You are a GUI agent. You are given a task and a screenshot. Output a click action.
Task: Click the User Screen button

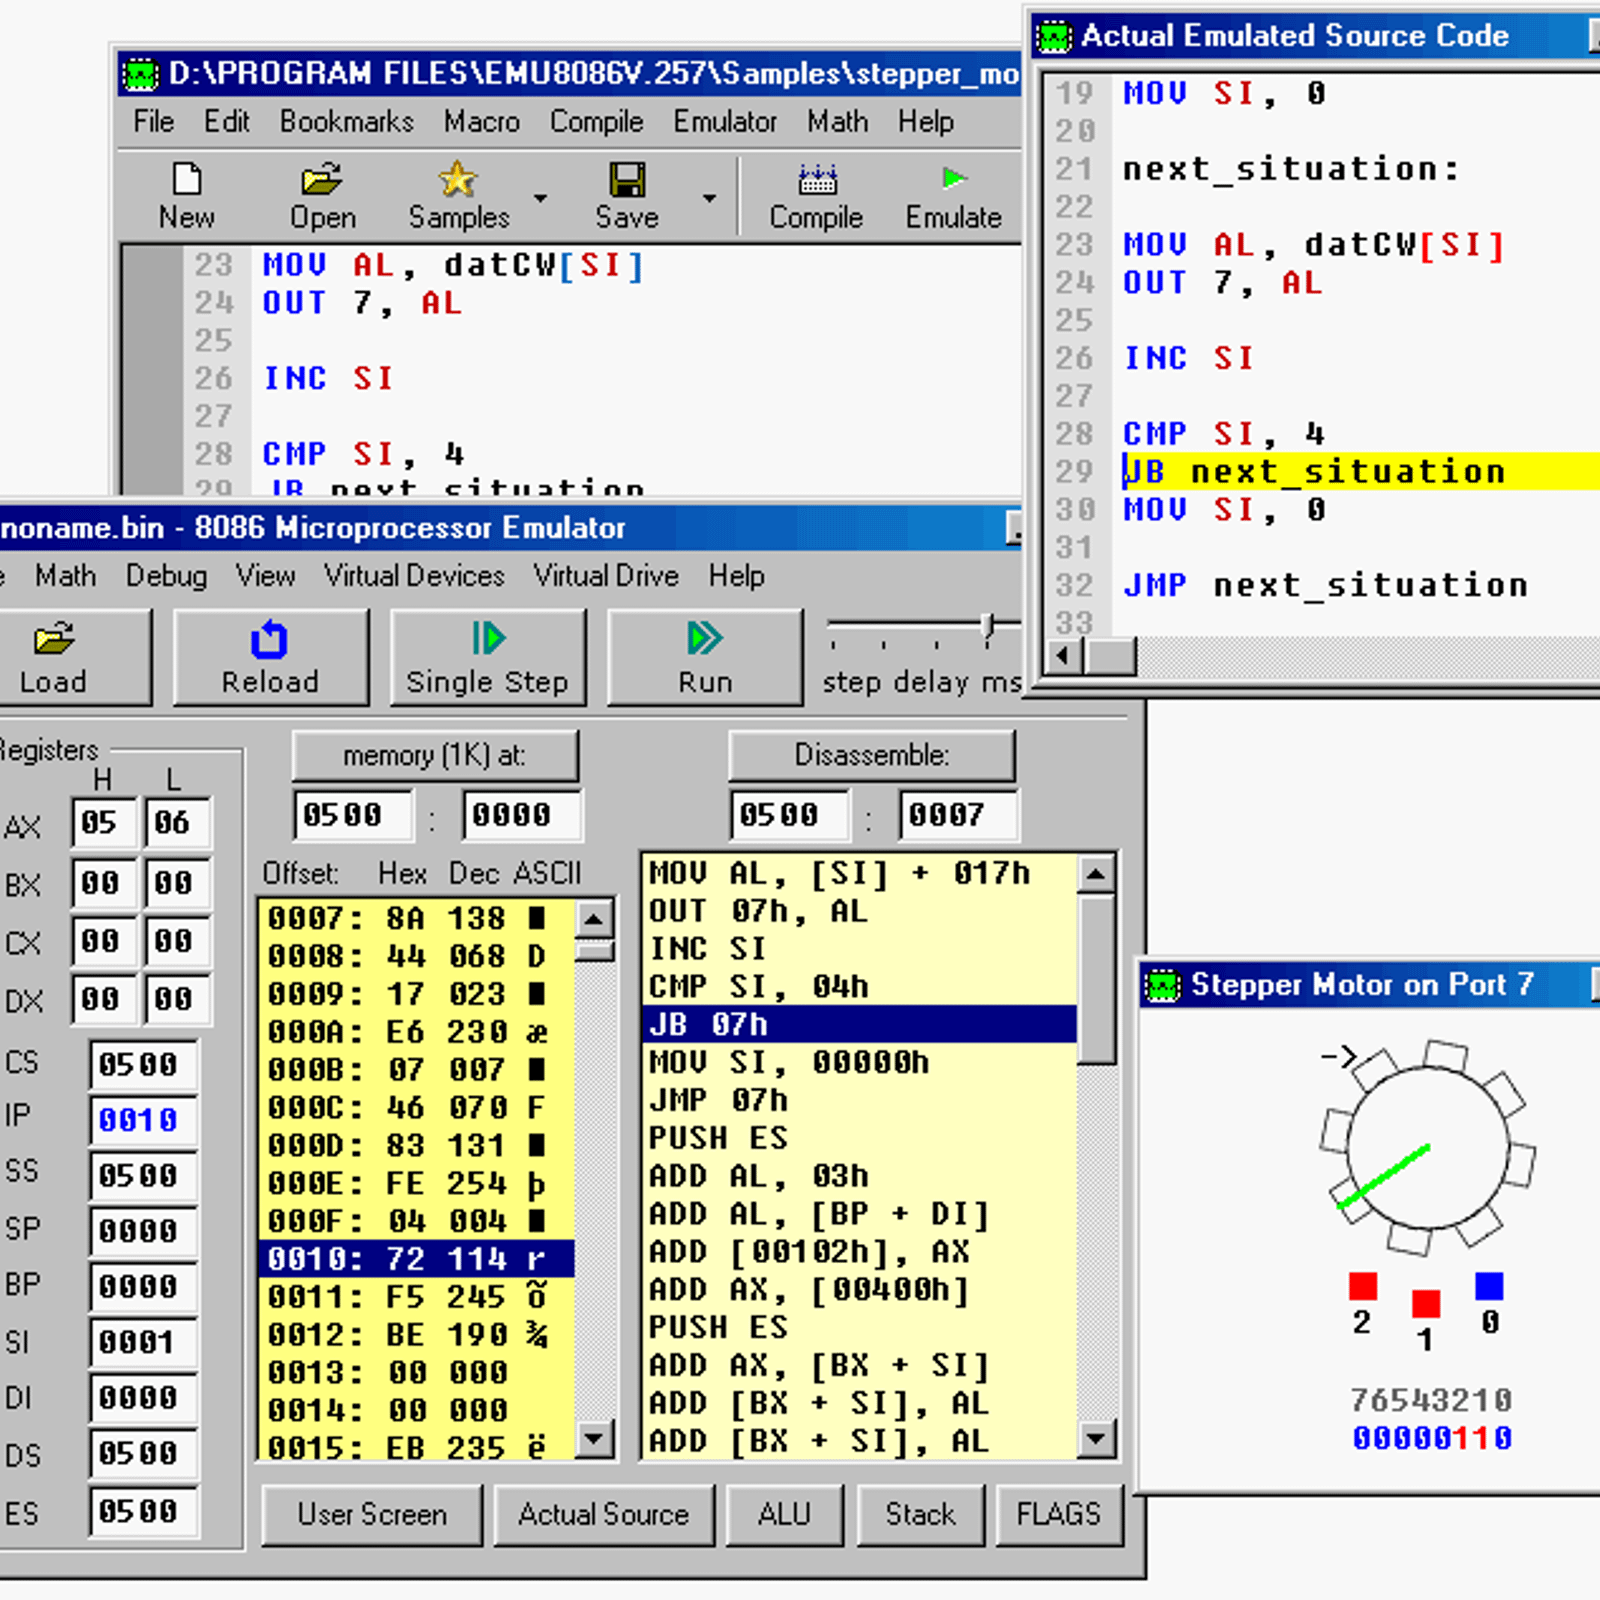pyautogui.click(x=372, y=1514)
